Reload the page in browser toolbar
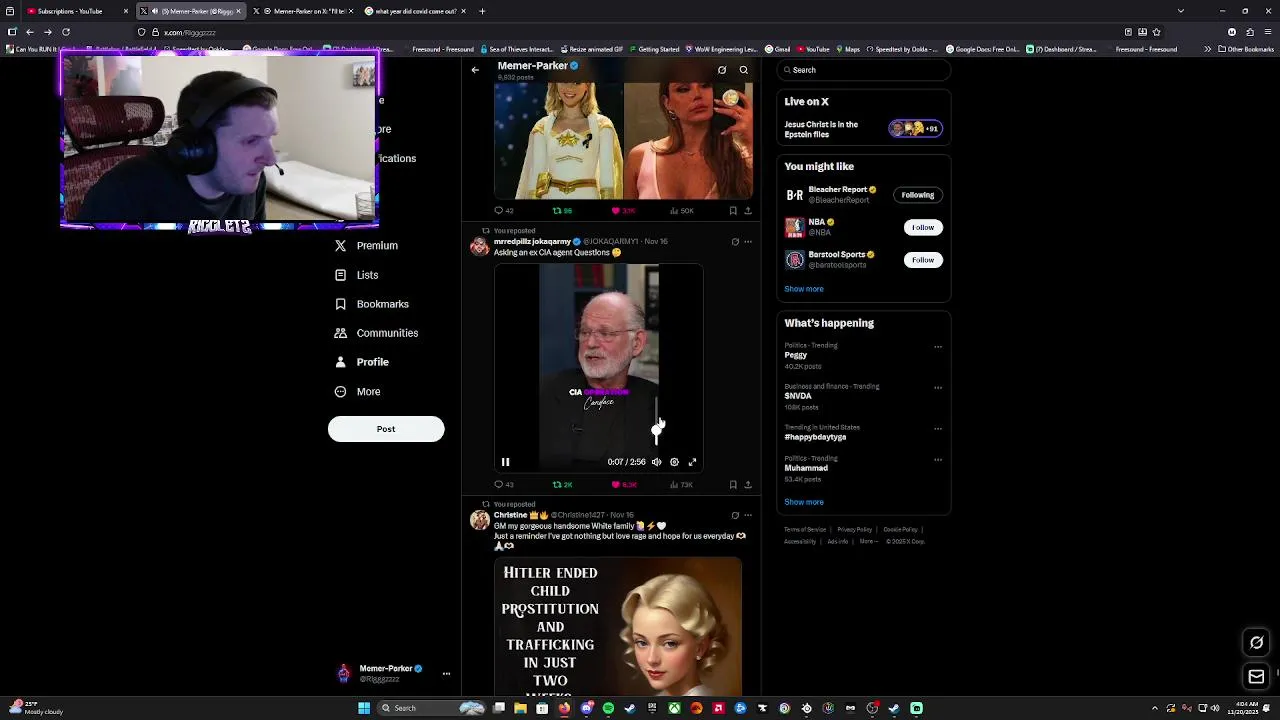The height and width of the screenshot is (720, 1280). pyautogui.click(x=66, y=32)
